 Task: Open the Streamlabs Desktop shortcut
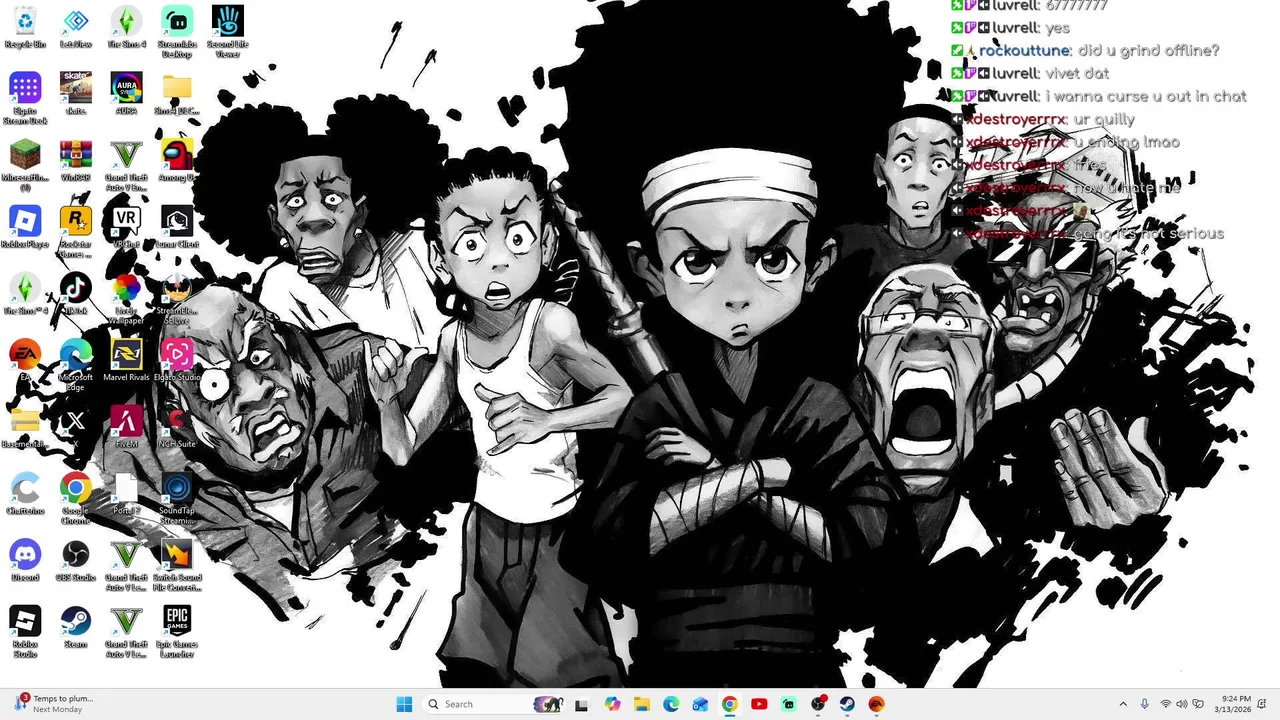click(x=177, y=31)
